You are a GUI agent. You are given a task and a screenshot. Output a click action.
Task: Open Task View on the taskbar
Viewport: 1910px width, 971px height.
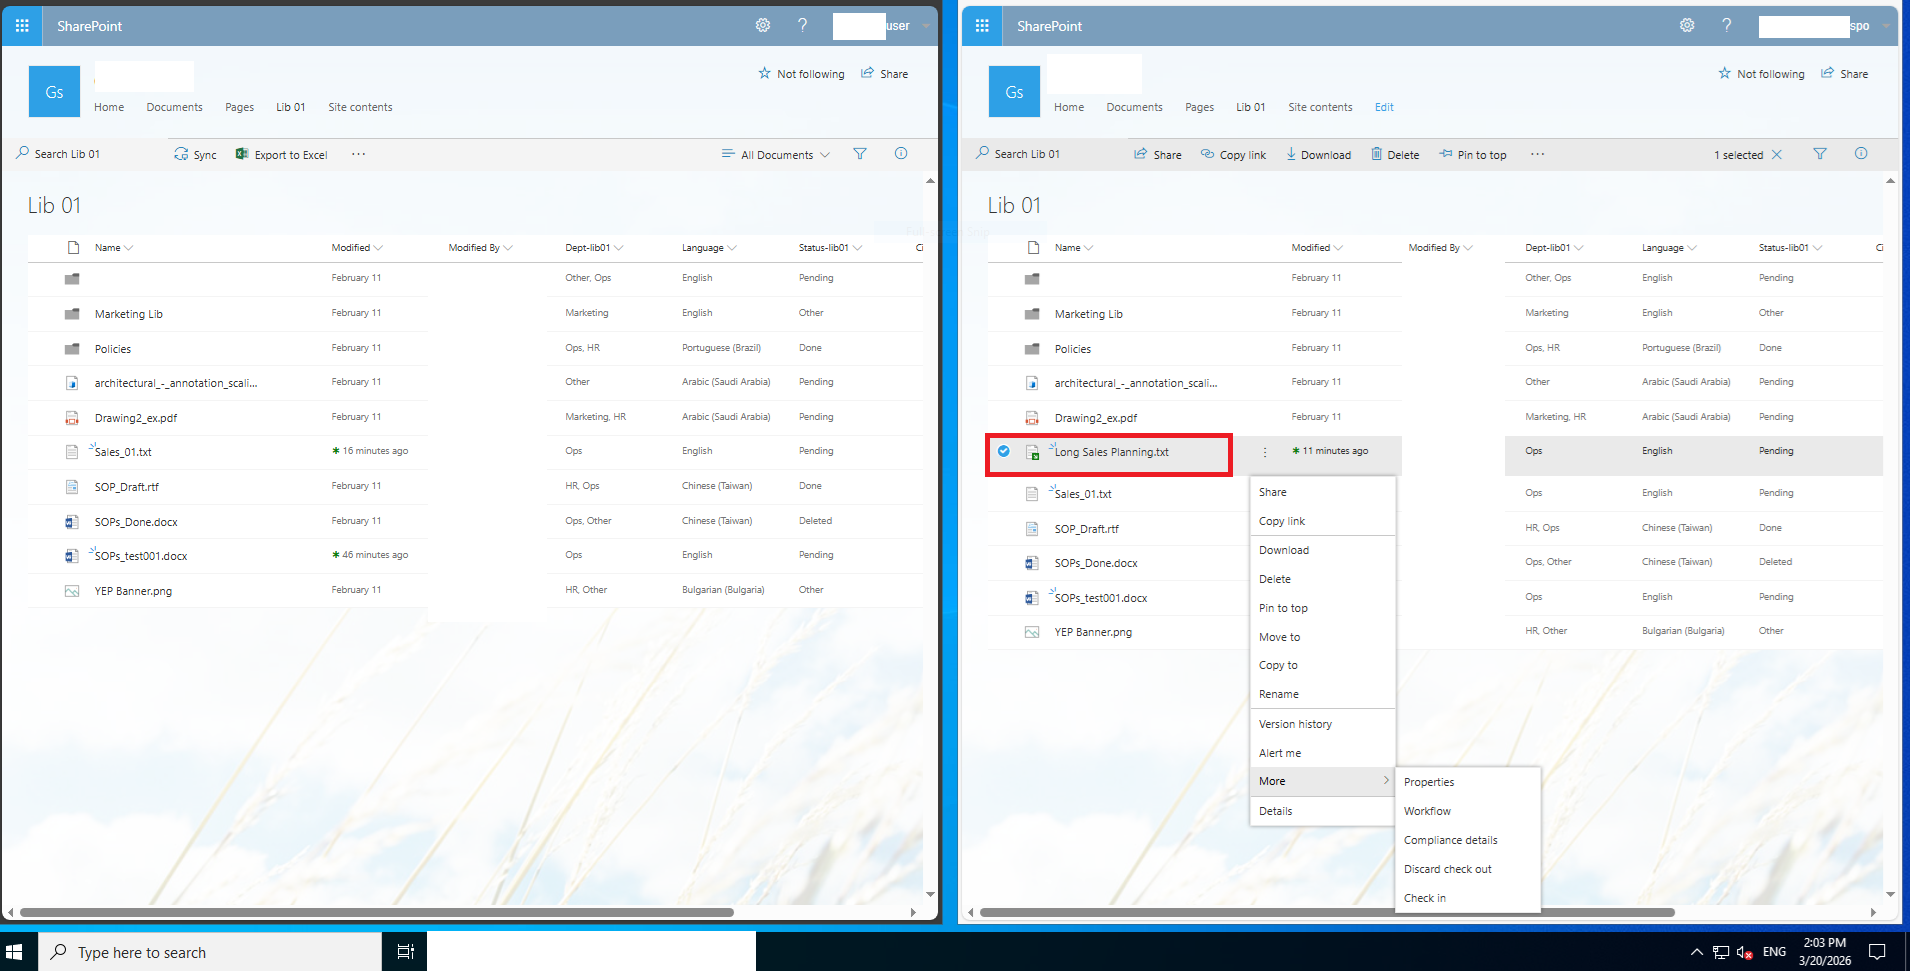click(x=405, y=952)
